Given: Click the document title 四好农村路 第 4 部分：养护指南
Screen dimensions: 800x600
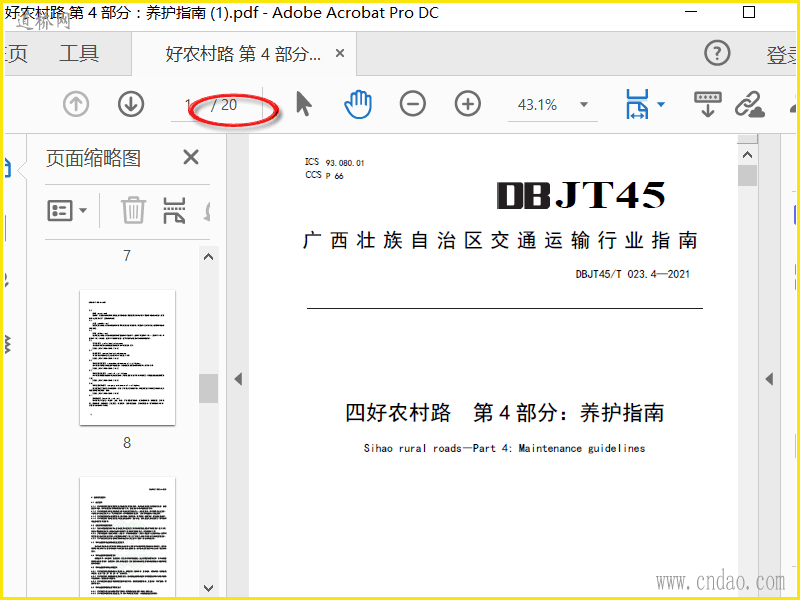Looking at the screenshot, I should coord(505,413).
